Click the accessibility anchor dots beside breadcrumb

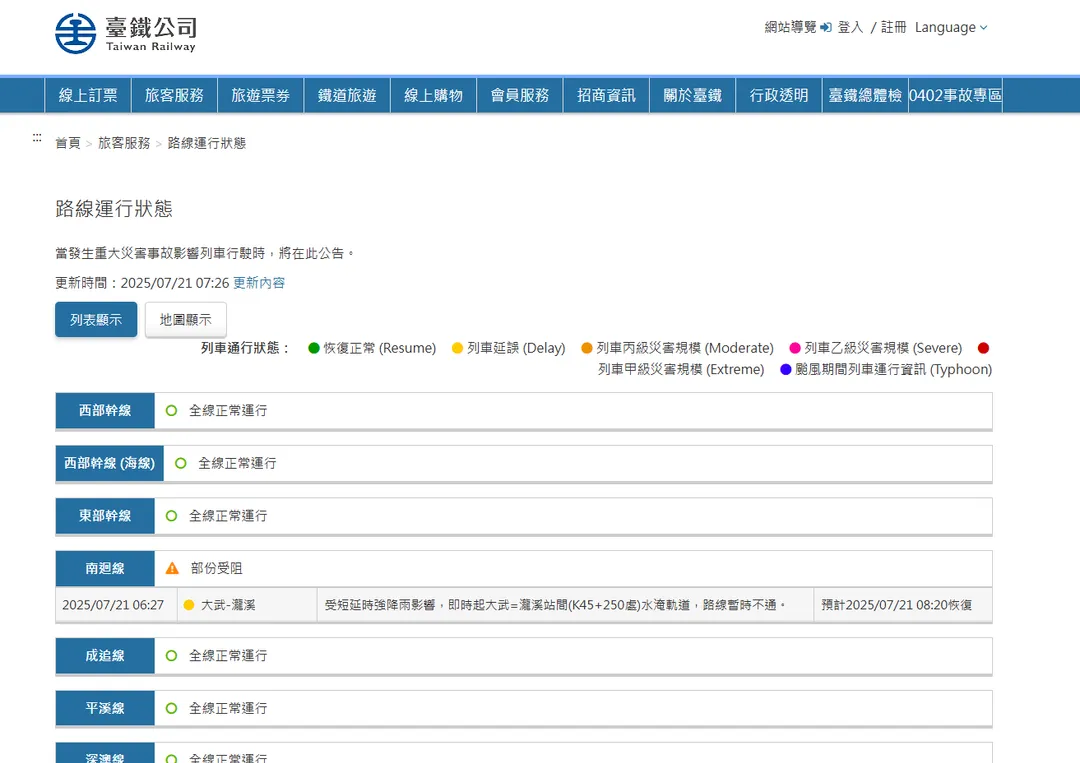(x=37, y=138)
